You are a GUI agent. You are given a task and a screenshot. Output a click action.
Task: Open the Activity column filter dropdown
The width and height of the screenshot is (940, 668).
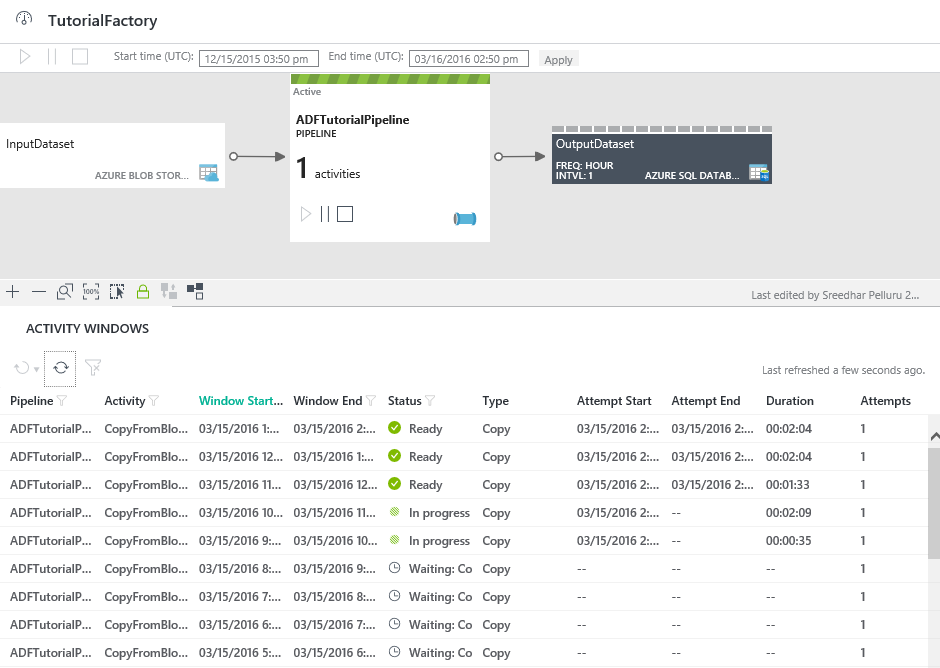click(x=152, y=400)
